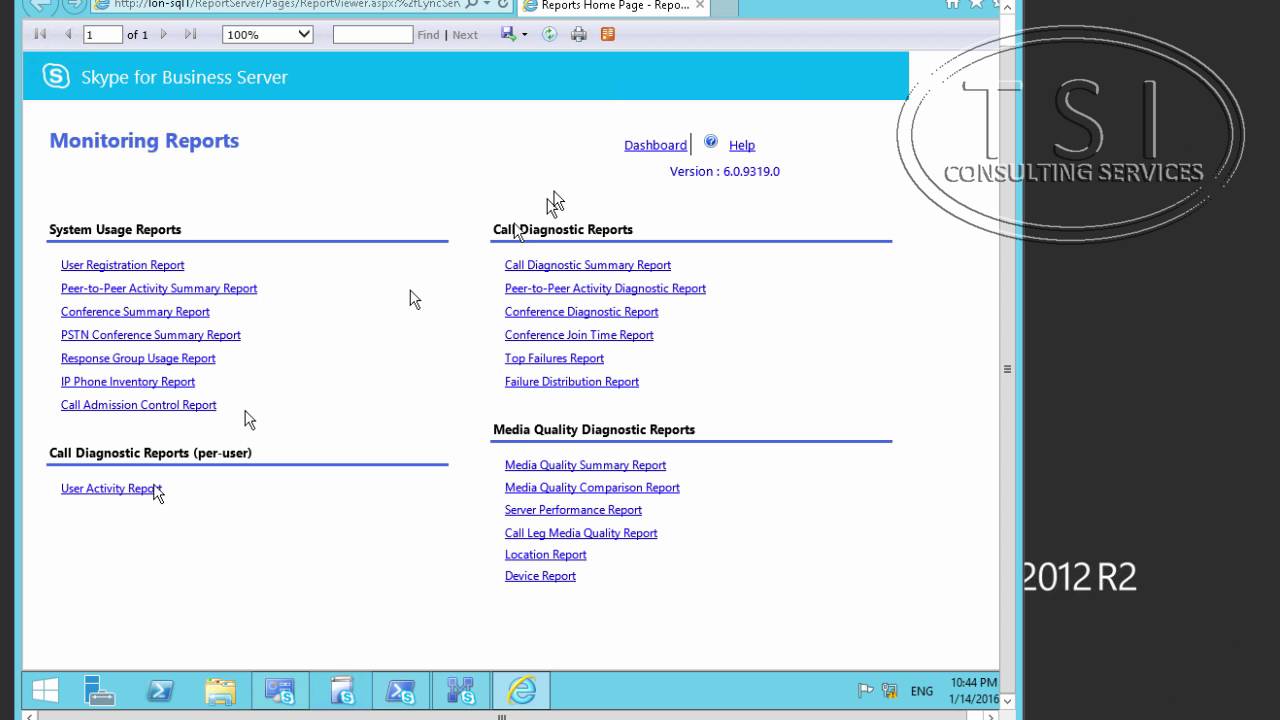Open the Call Diagnostic Summary Report
Image resolution: width=1280 pixels, height=720 pixels.
tap(588, 265)
